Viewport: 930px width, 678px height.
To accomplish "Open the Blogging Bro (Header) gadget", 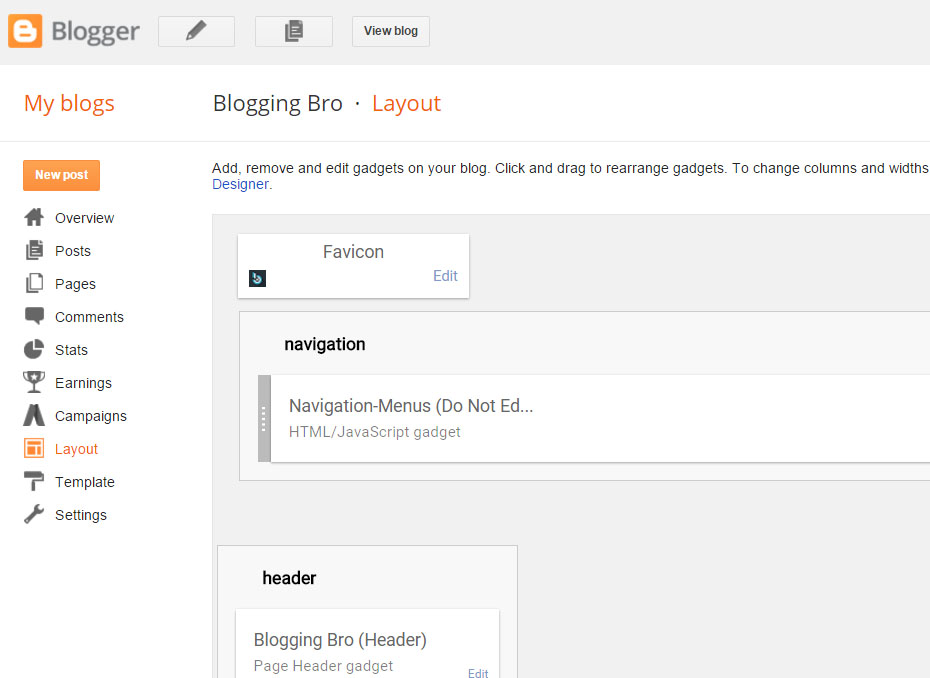I will 340,639.
